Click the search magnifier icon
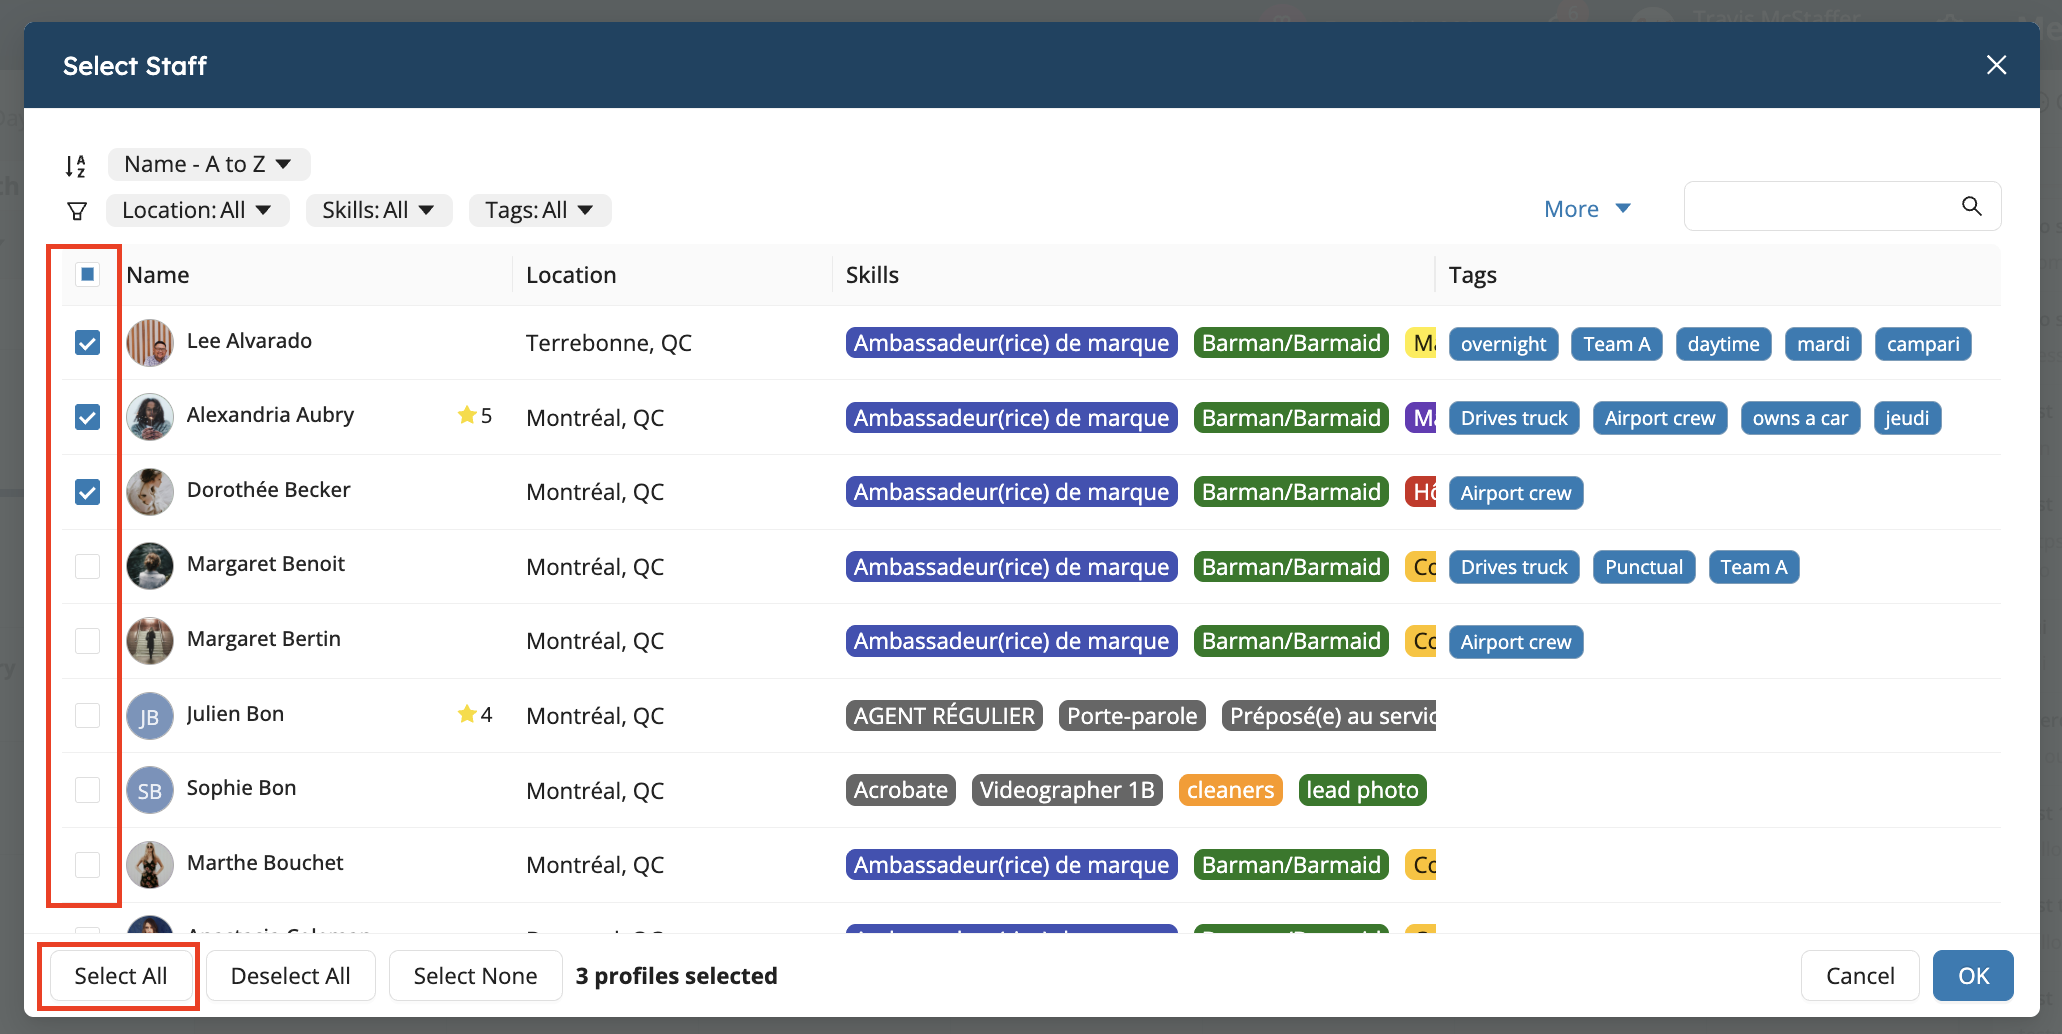2062x1034 pixels. pyautogui.click(x=1971, y=206)
